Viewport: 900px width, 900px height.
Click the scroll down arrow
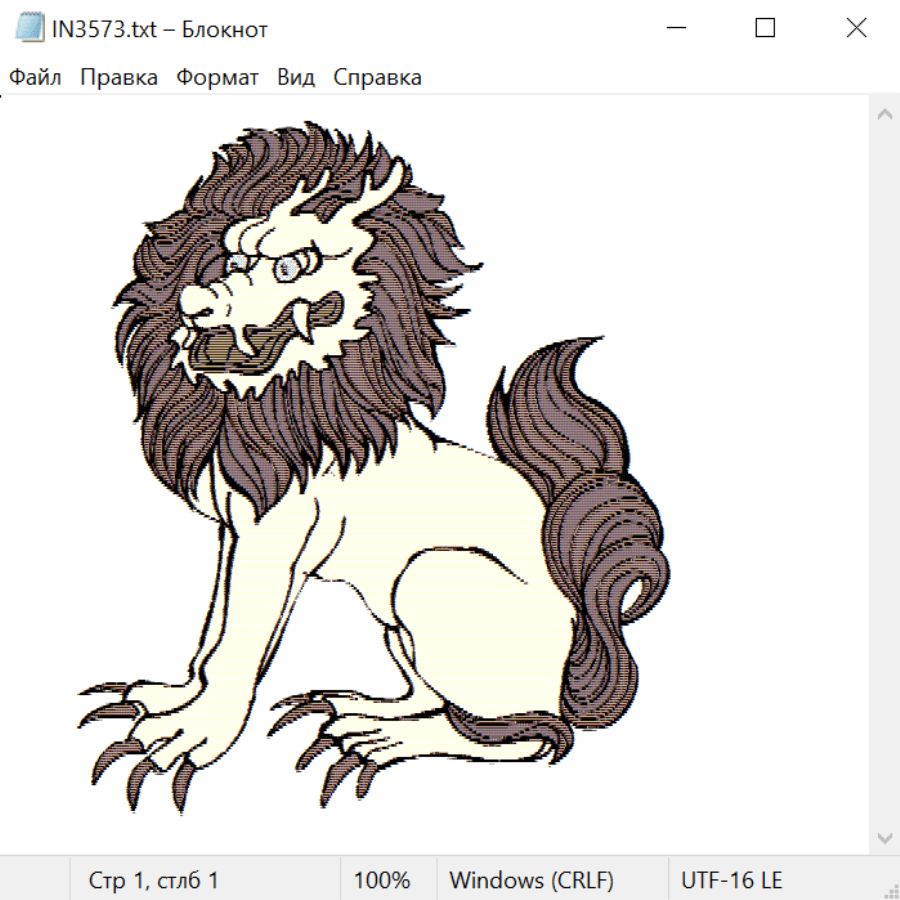click(884, 837)
